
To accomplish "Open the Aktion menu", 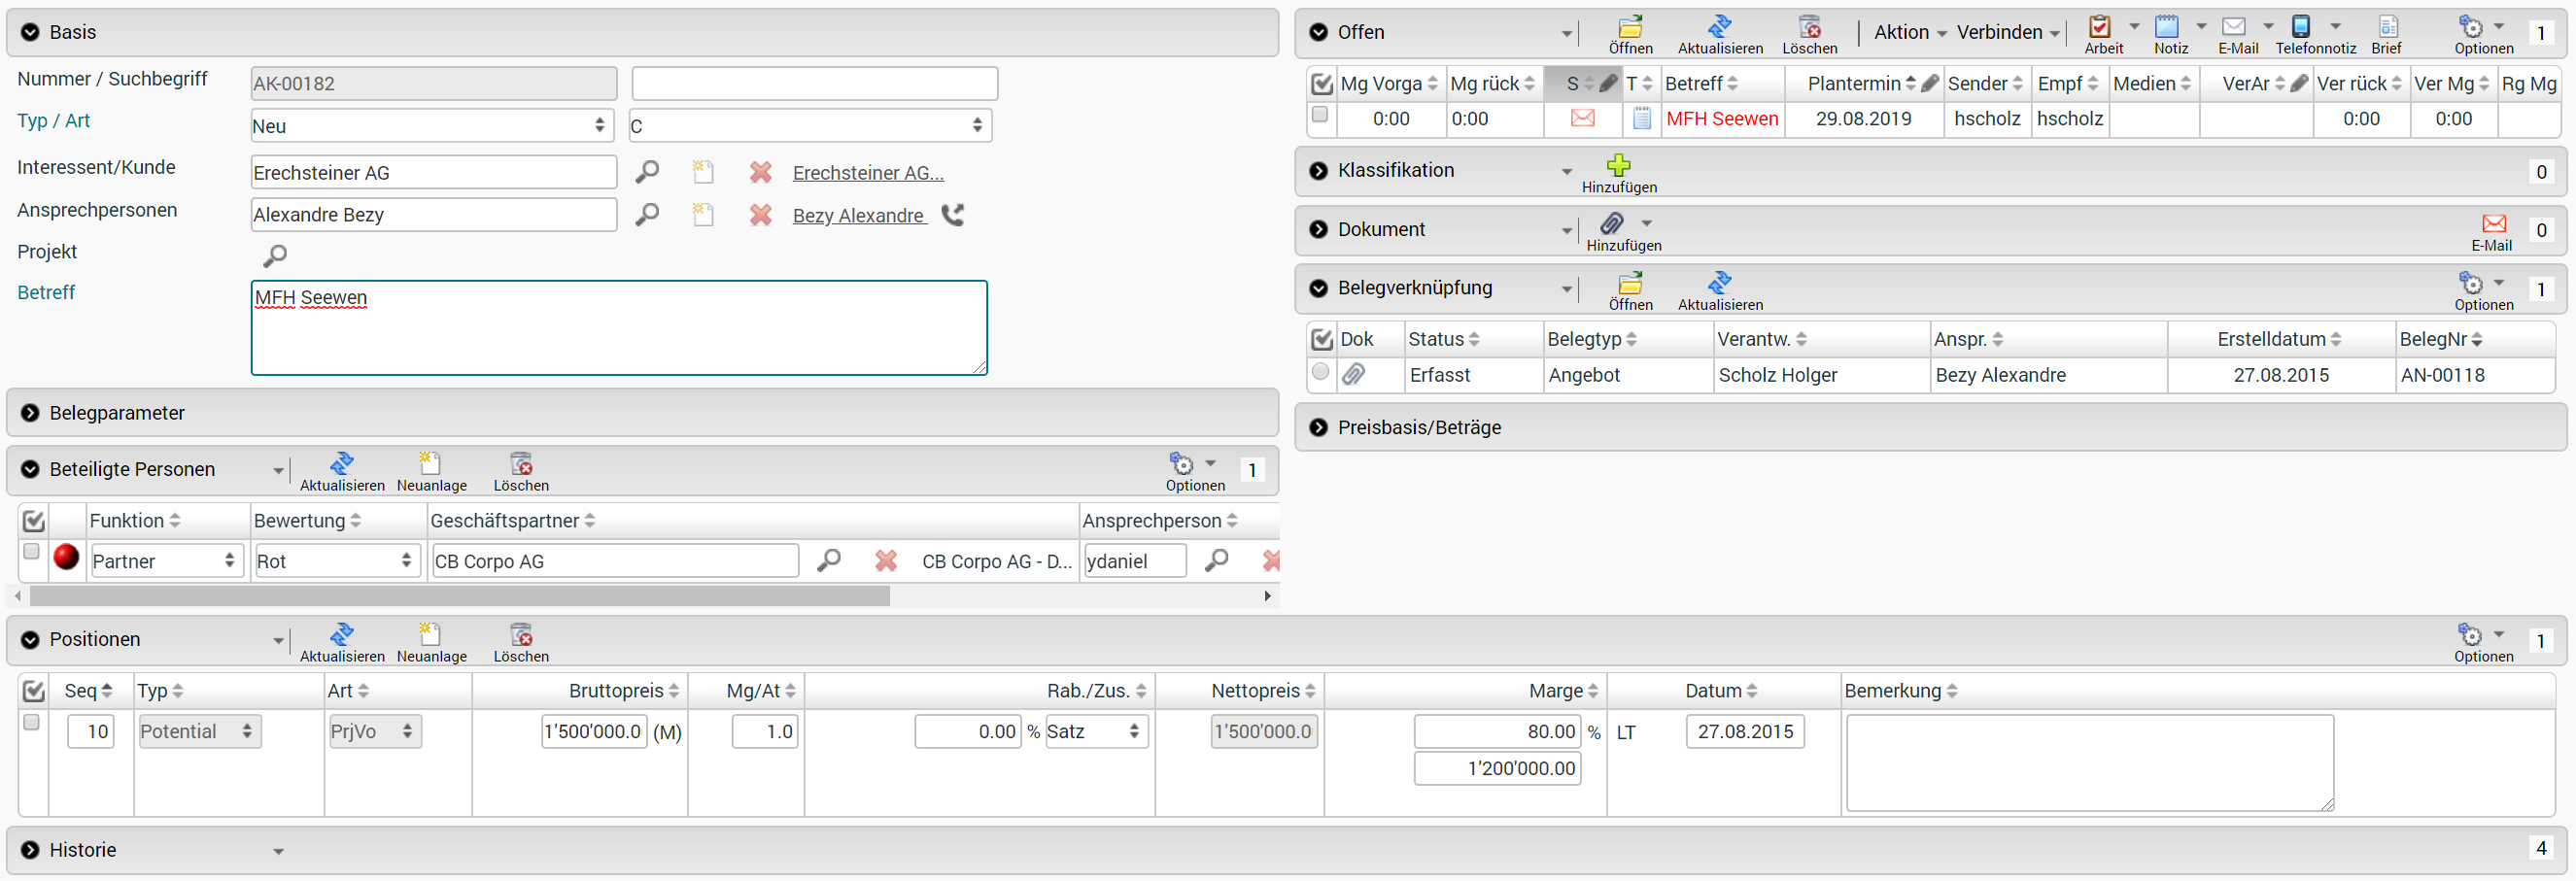I will 1909,32.
